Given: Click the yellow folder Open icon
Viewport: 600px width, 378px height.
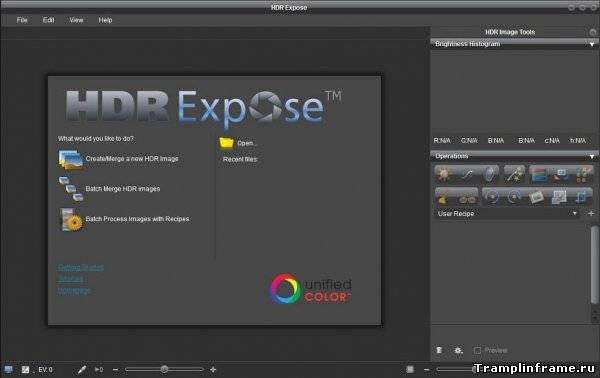Looking at the screenshot, I should click(226, 143).
